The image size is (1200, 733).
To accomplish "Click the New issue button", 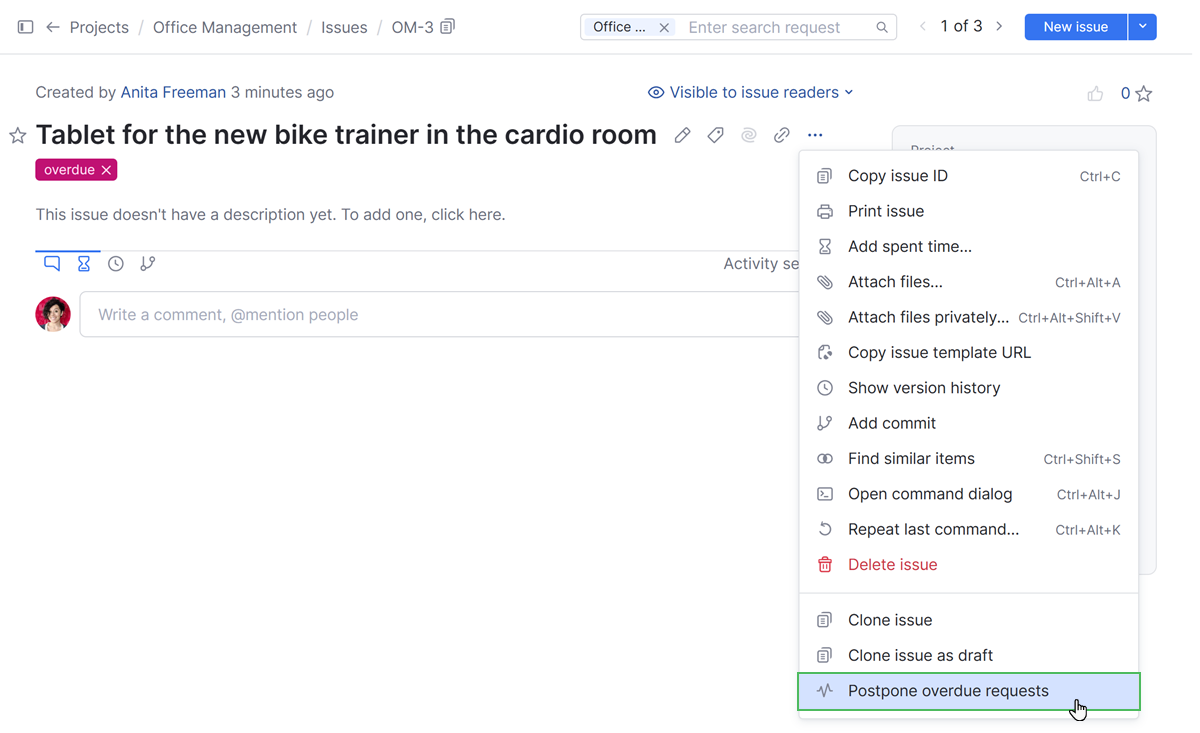I will coord(1075,27).
